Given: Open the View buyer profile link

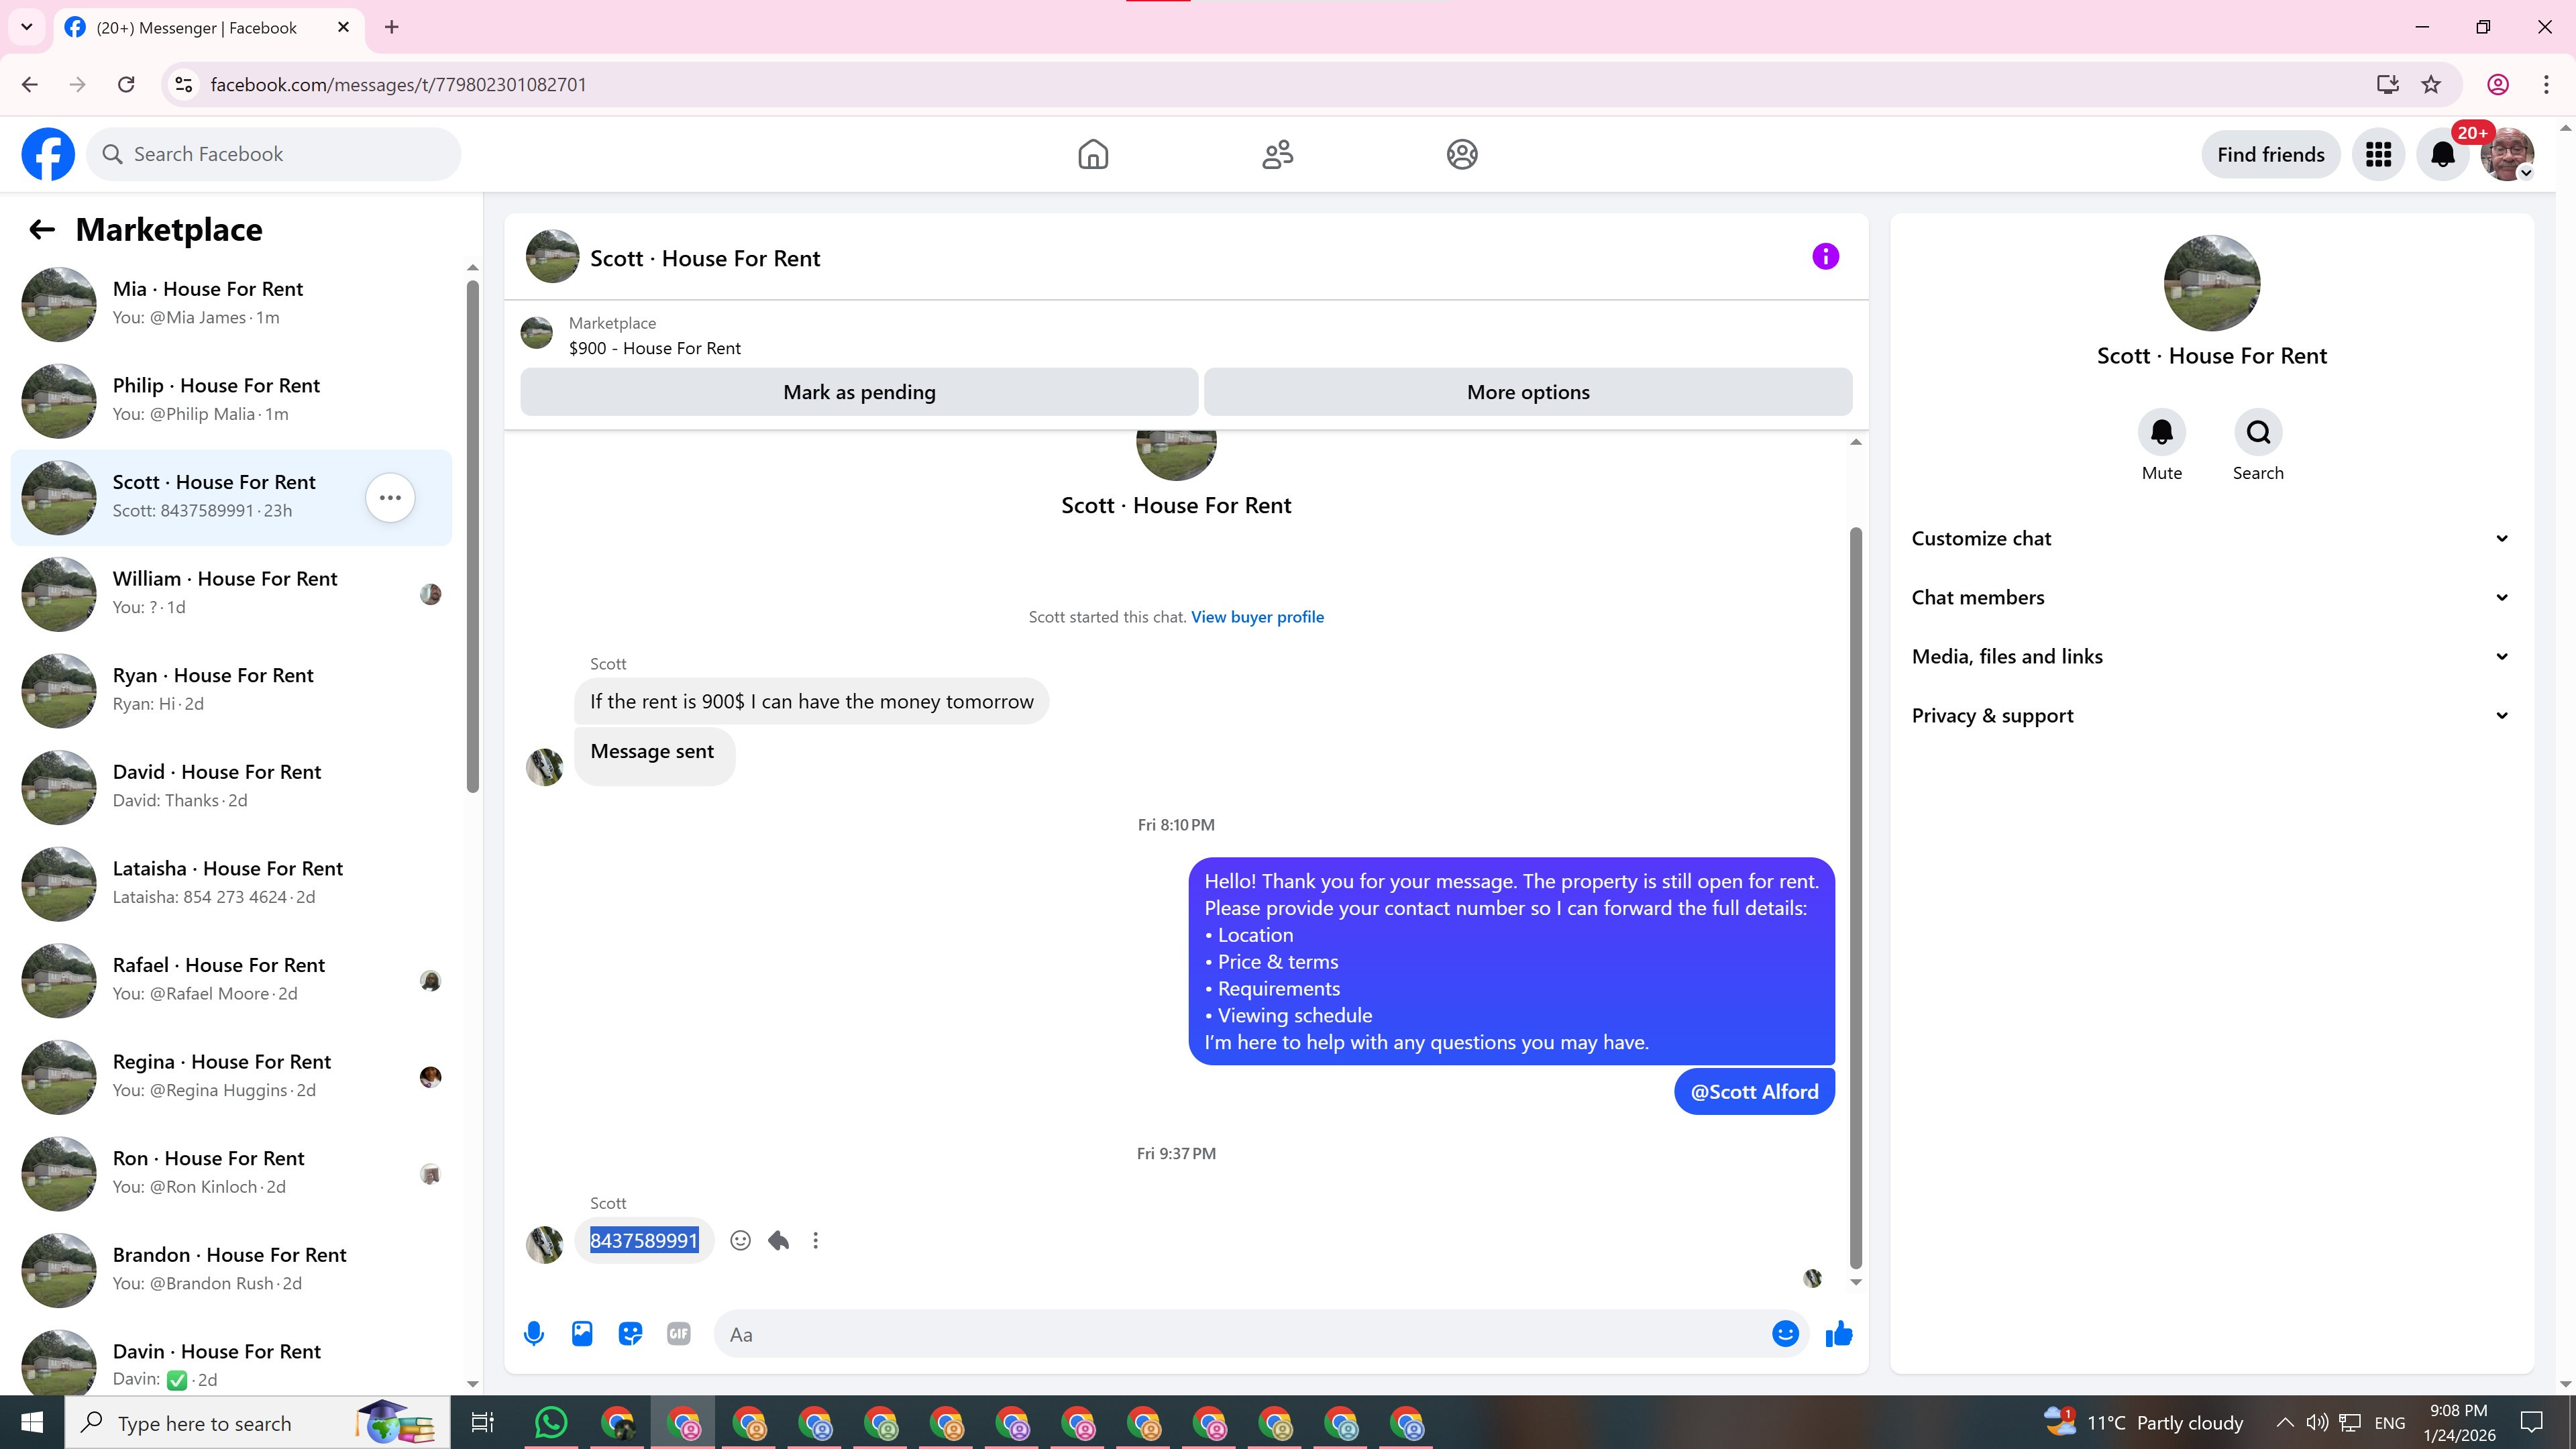Looking at the screenshot, I should point(1257,617).
